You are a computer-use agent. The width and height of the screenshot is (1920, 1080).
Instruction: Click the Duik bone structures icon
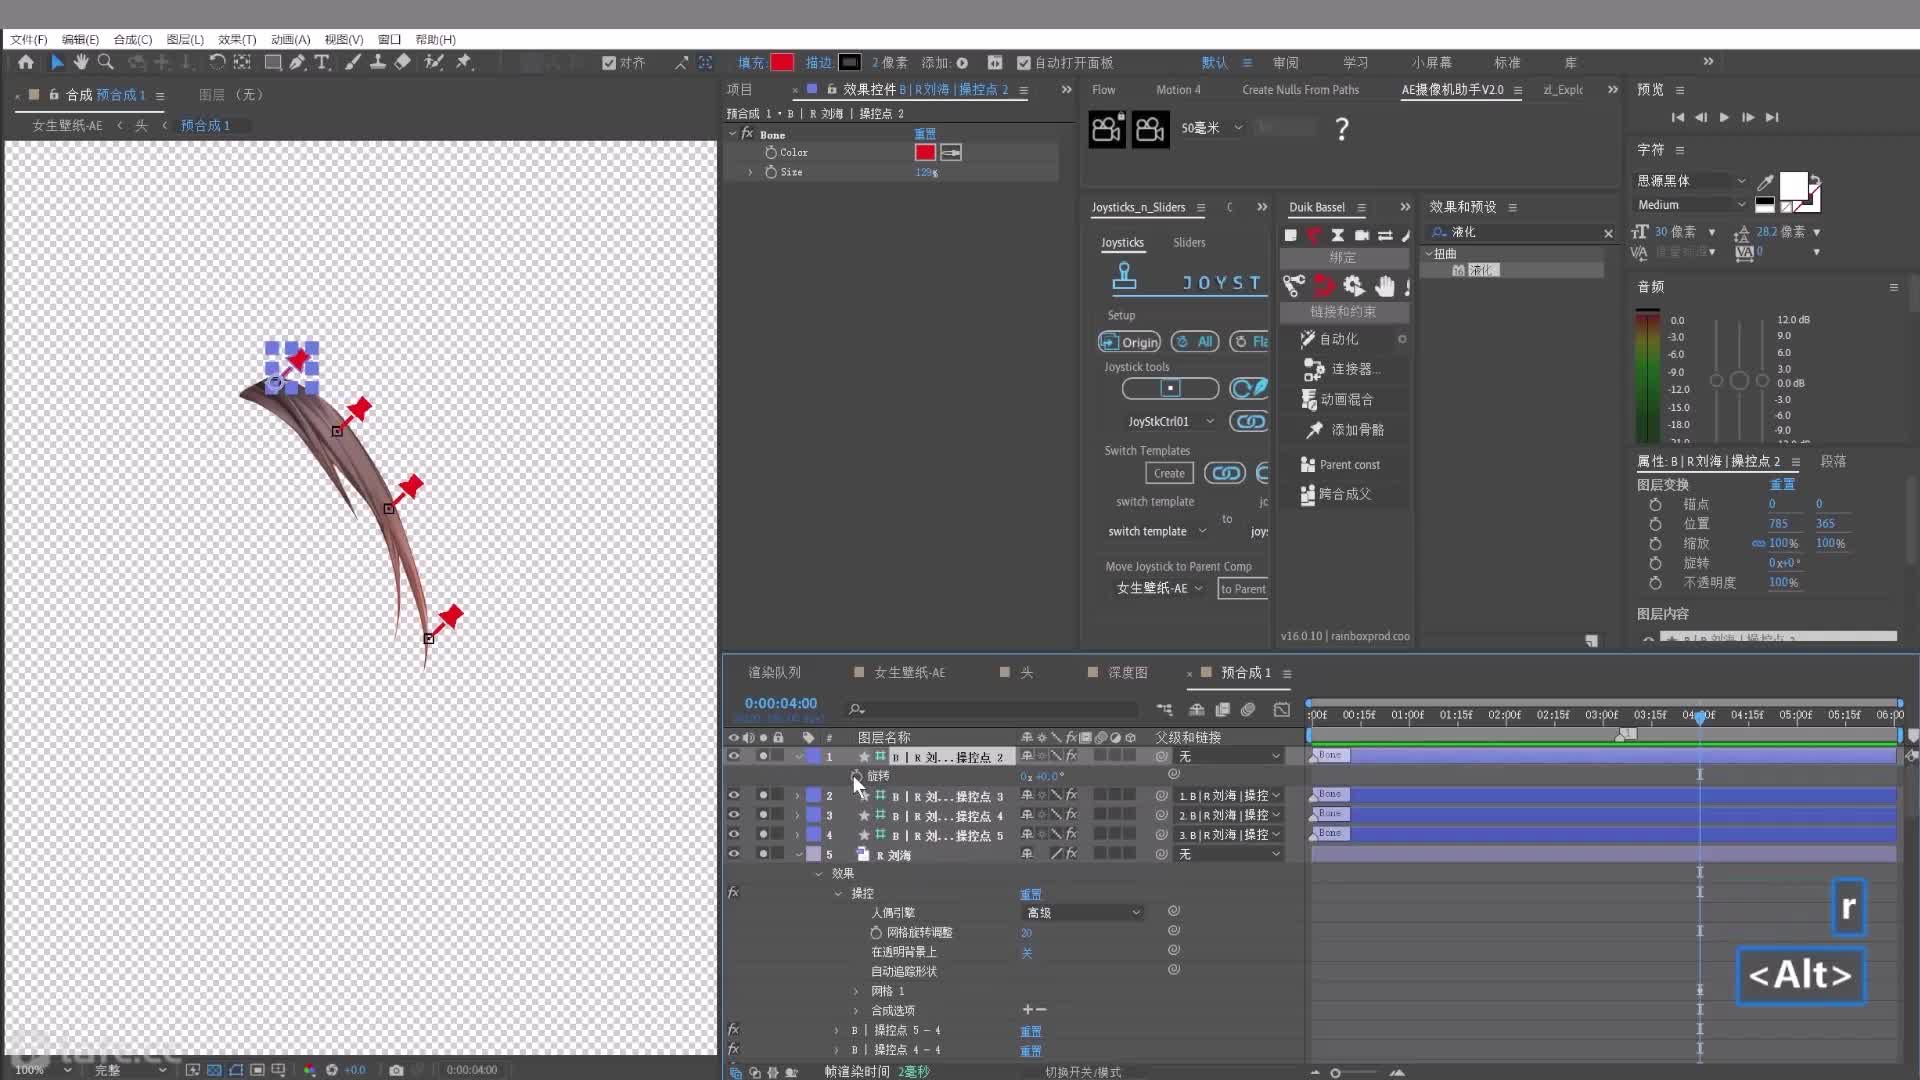point(1294,286)
